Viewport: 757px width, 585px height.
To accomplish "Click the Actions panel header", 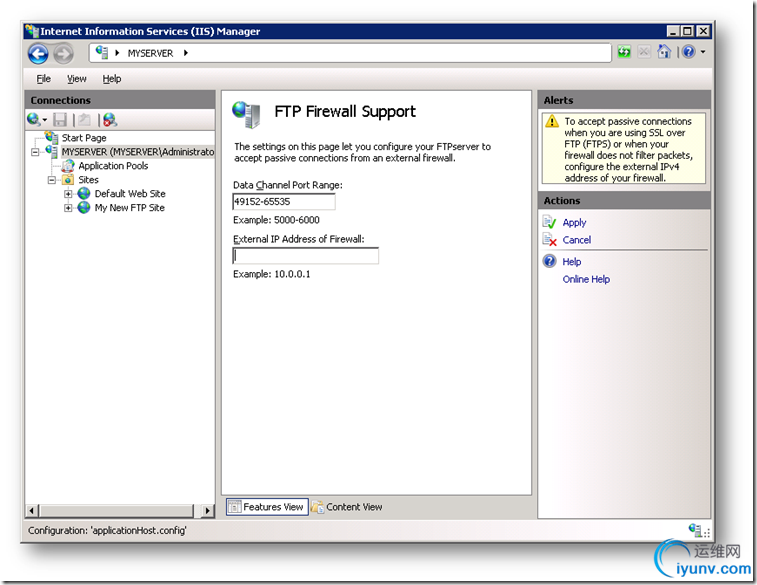I will coord(624,200).
